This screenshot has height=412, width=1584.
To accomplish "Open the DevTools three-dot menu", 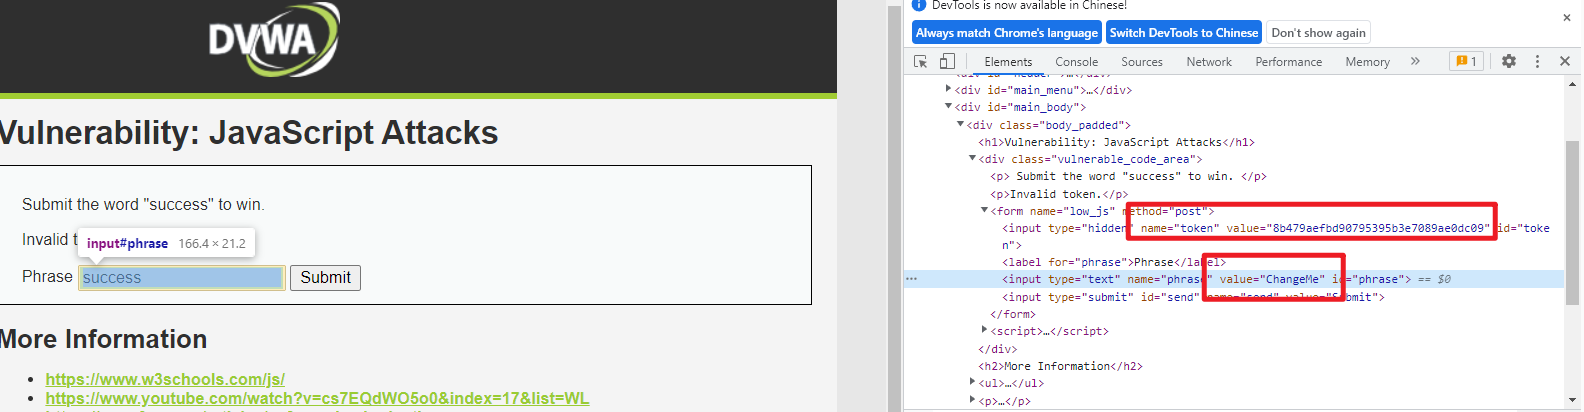I will (x=1538, y=61).
